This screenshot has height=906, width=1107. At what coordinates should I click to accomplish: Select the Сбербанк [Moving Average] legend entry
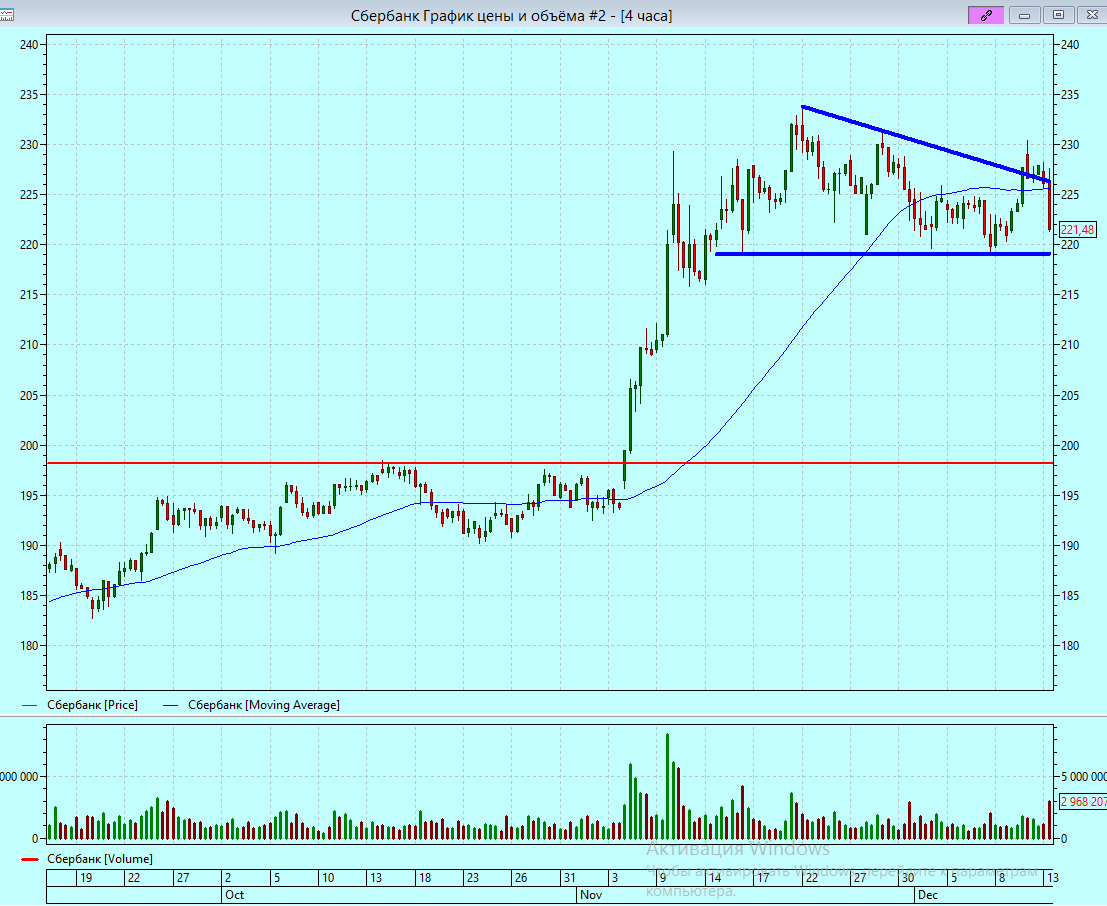[x=263, y=705]
